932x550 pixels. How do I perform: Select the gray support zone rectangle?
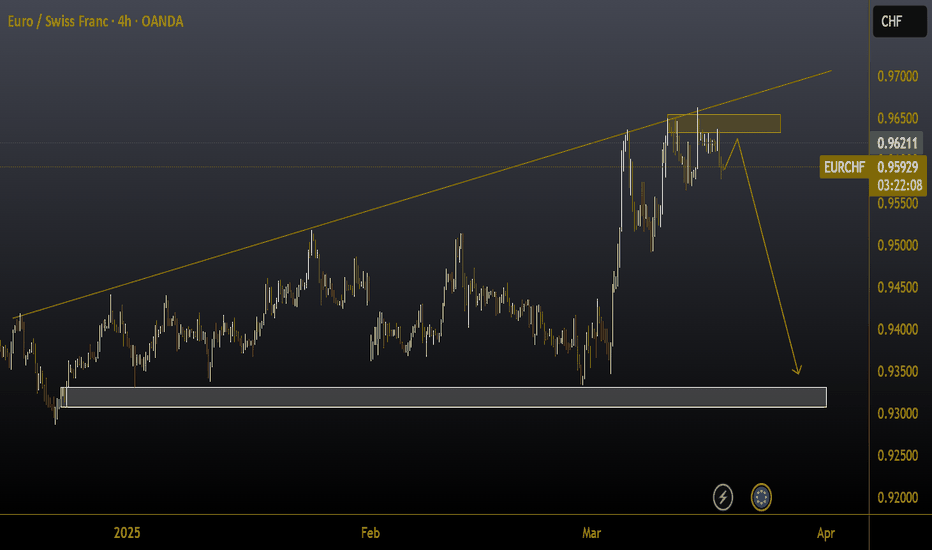443,397
